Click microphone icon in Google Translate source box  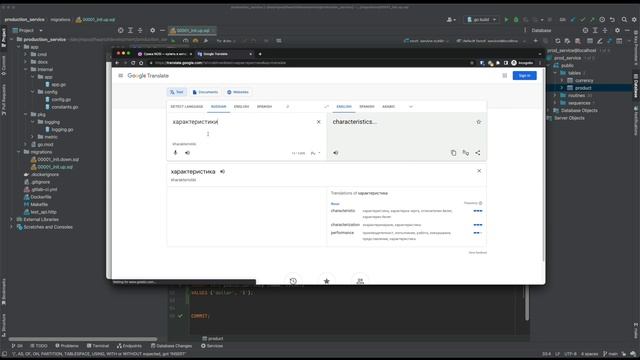click(x=176, y=153)
